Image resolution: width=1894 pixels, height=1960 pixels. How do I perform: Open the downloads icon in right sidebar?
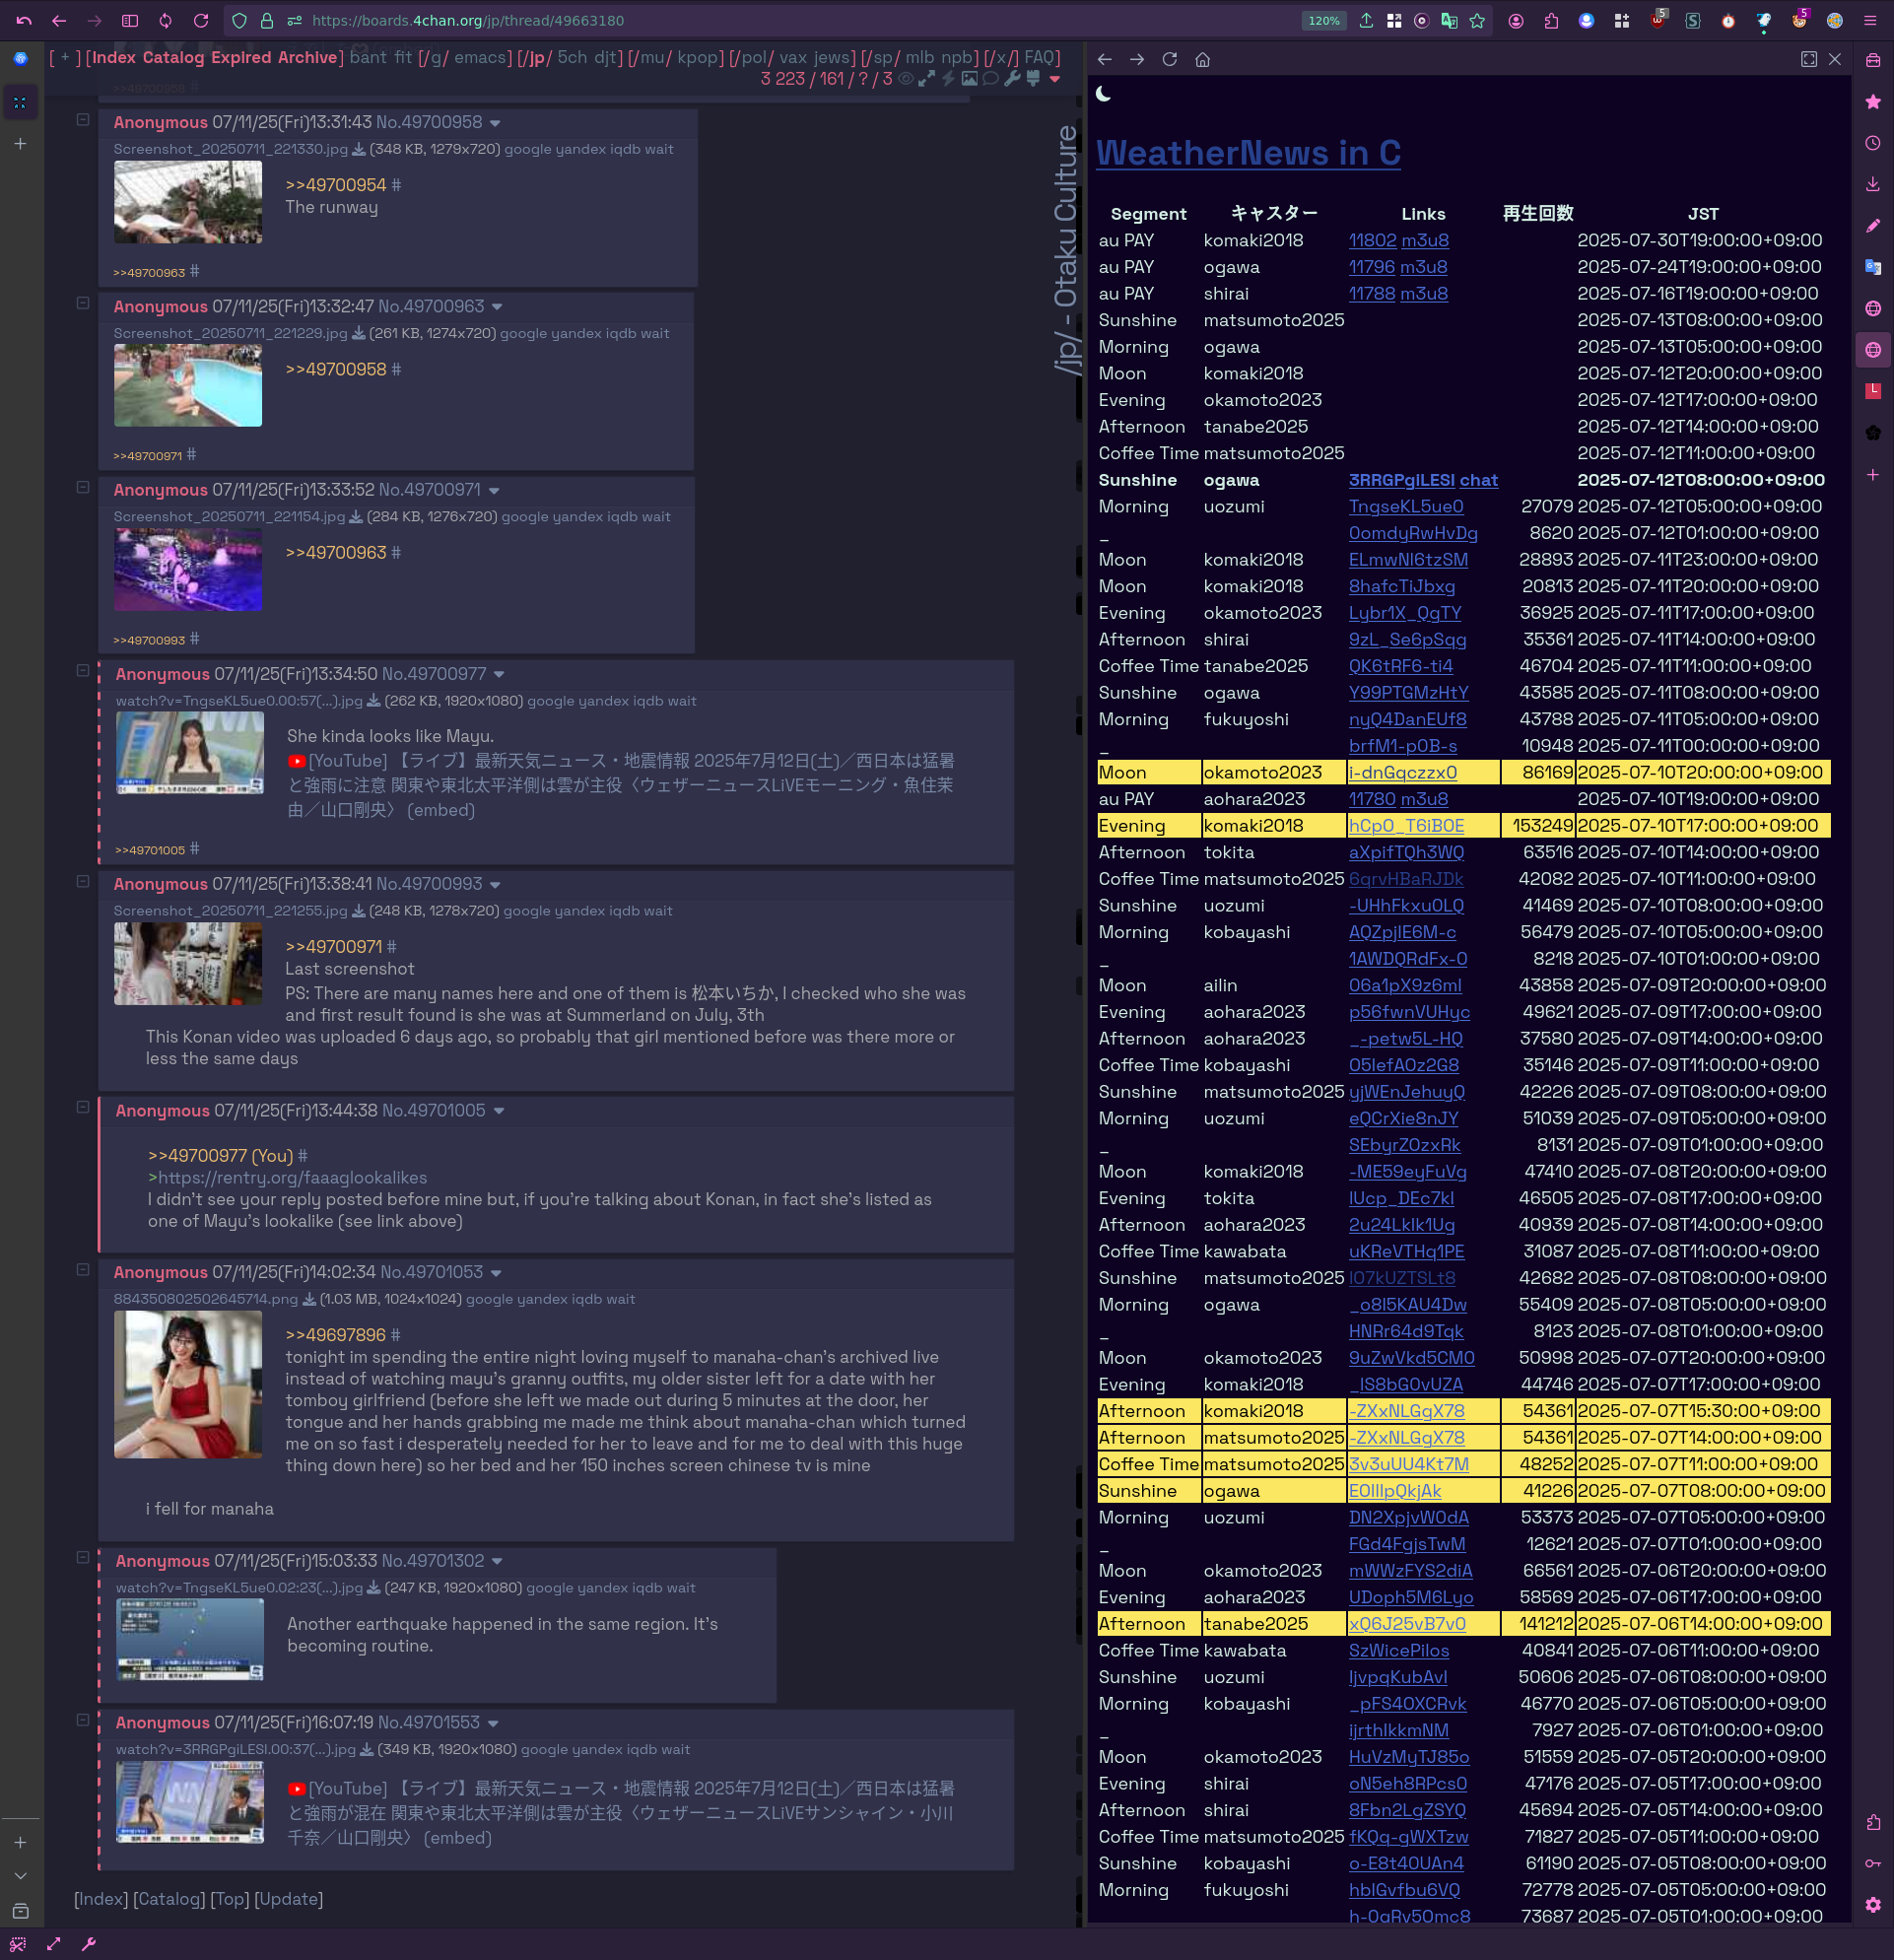(1872, 184)
